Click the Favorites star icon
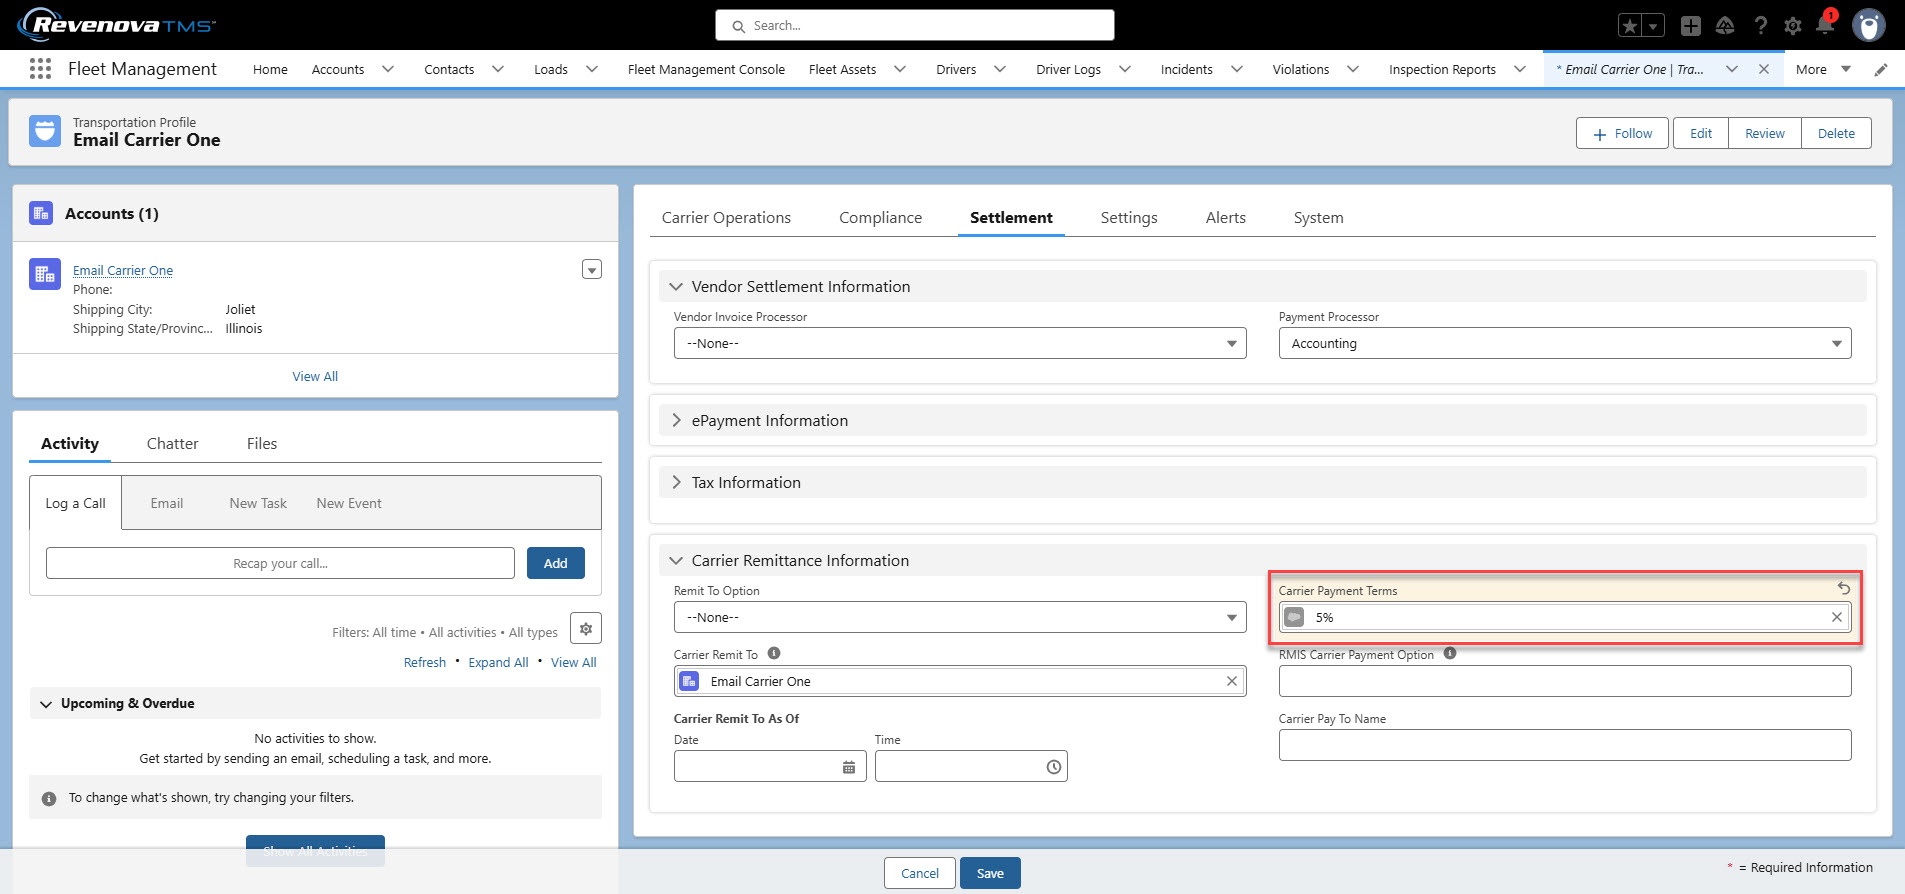Viewport: 1905px width, 894px height. tap(1630, 26)
